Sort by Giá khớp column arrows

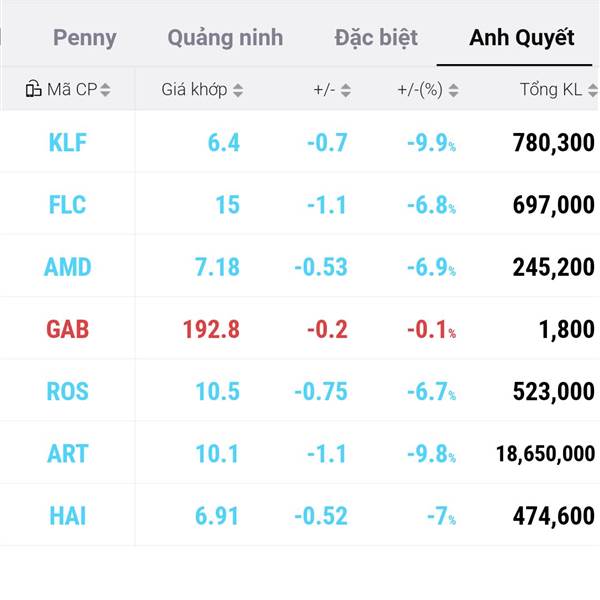pos(238,90)
